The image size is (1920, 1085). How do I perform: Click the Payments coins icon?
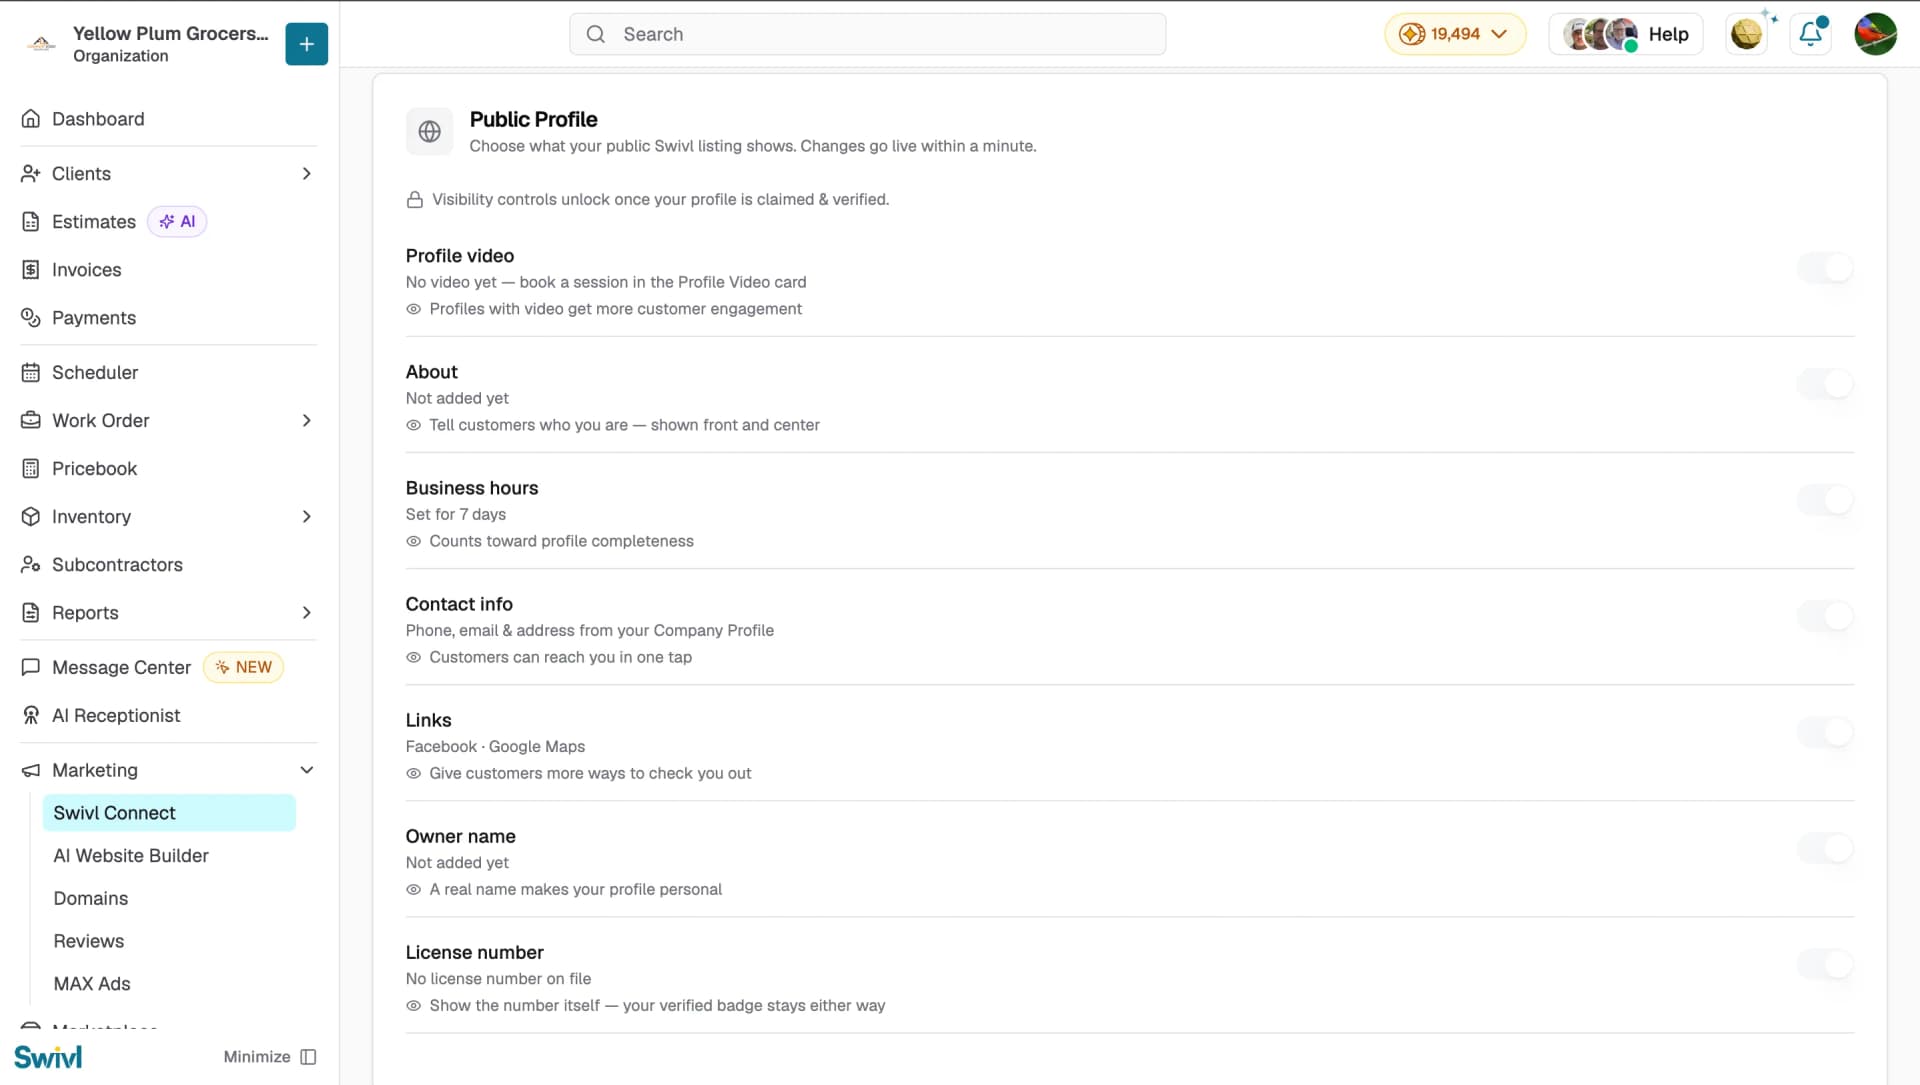pos(31,318)
